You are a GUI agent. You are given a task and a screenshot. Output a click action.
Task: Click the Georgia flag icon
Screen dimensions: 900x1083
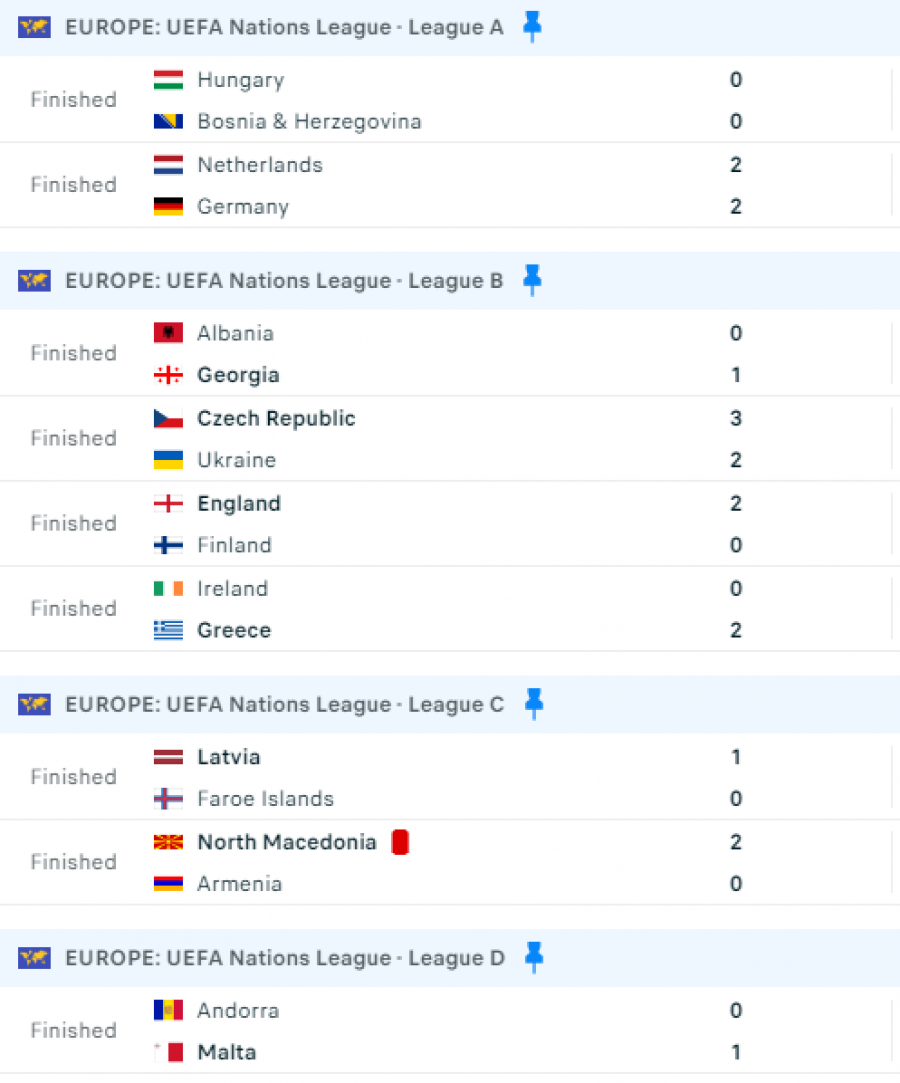point(168,375)
